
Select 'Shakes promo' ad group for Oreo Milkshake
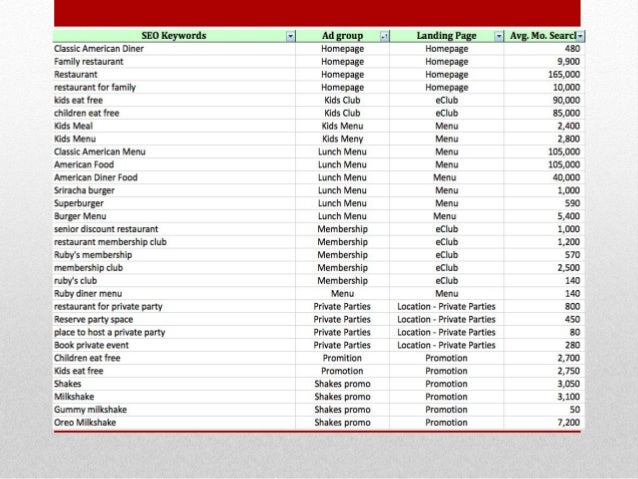point(343,422)
